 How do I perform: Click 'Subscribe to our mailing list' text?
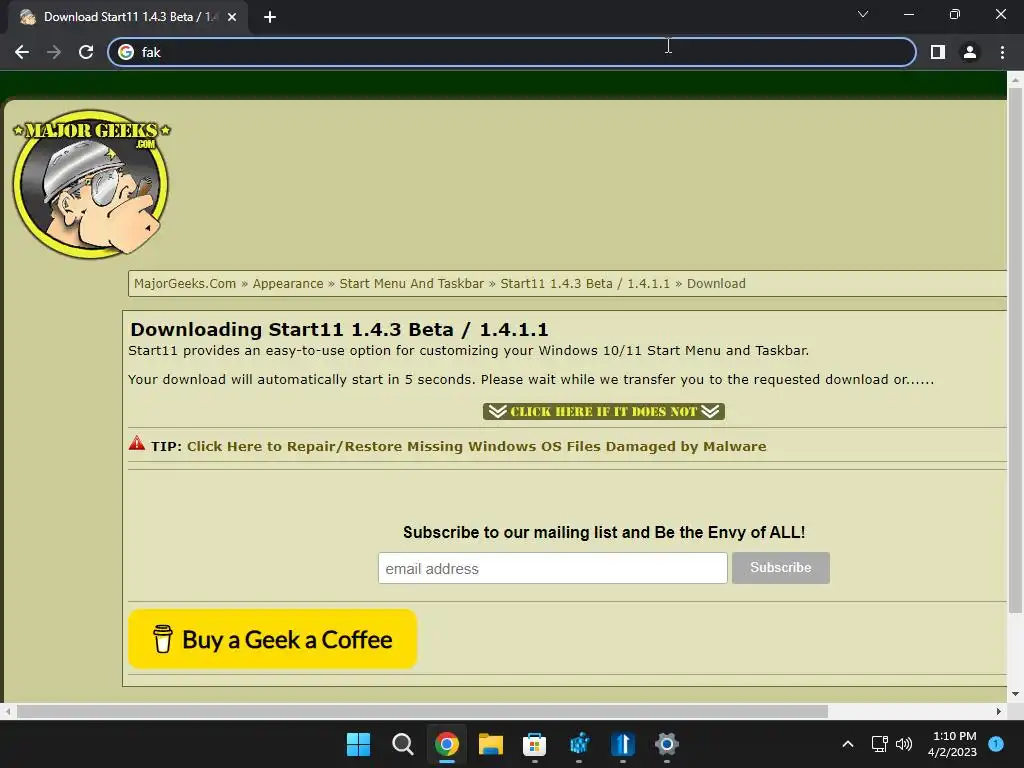tap(603, 532)
